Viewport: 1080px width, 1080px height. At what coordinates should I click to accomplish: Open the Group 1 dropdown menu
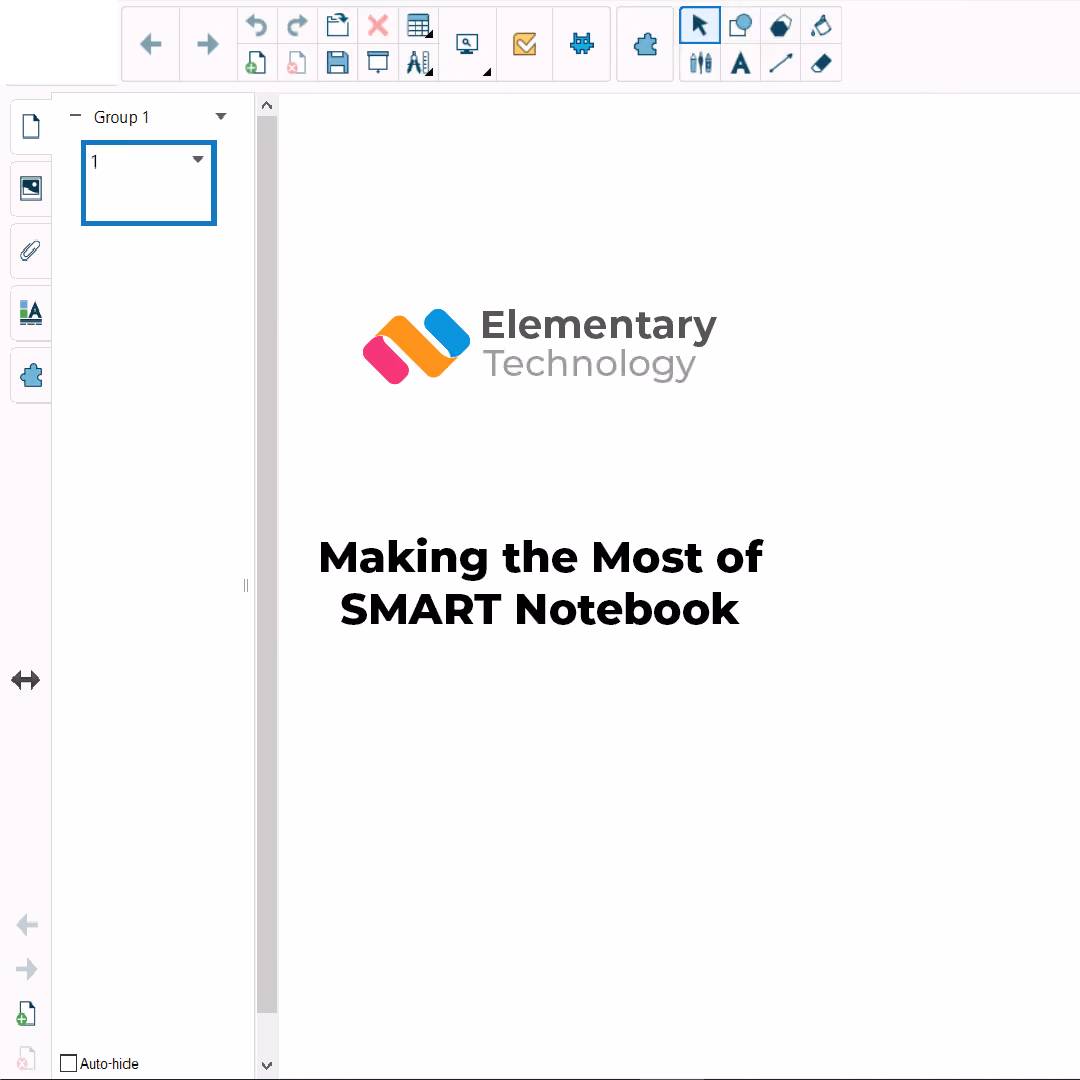[221, 116]
